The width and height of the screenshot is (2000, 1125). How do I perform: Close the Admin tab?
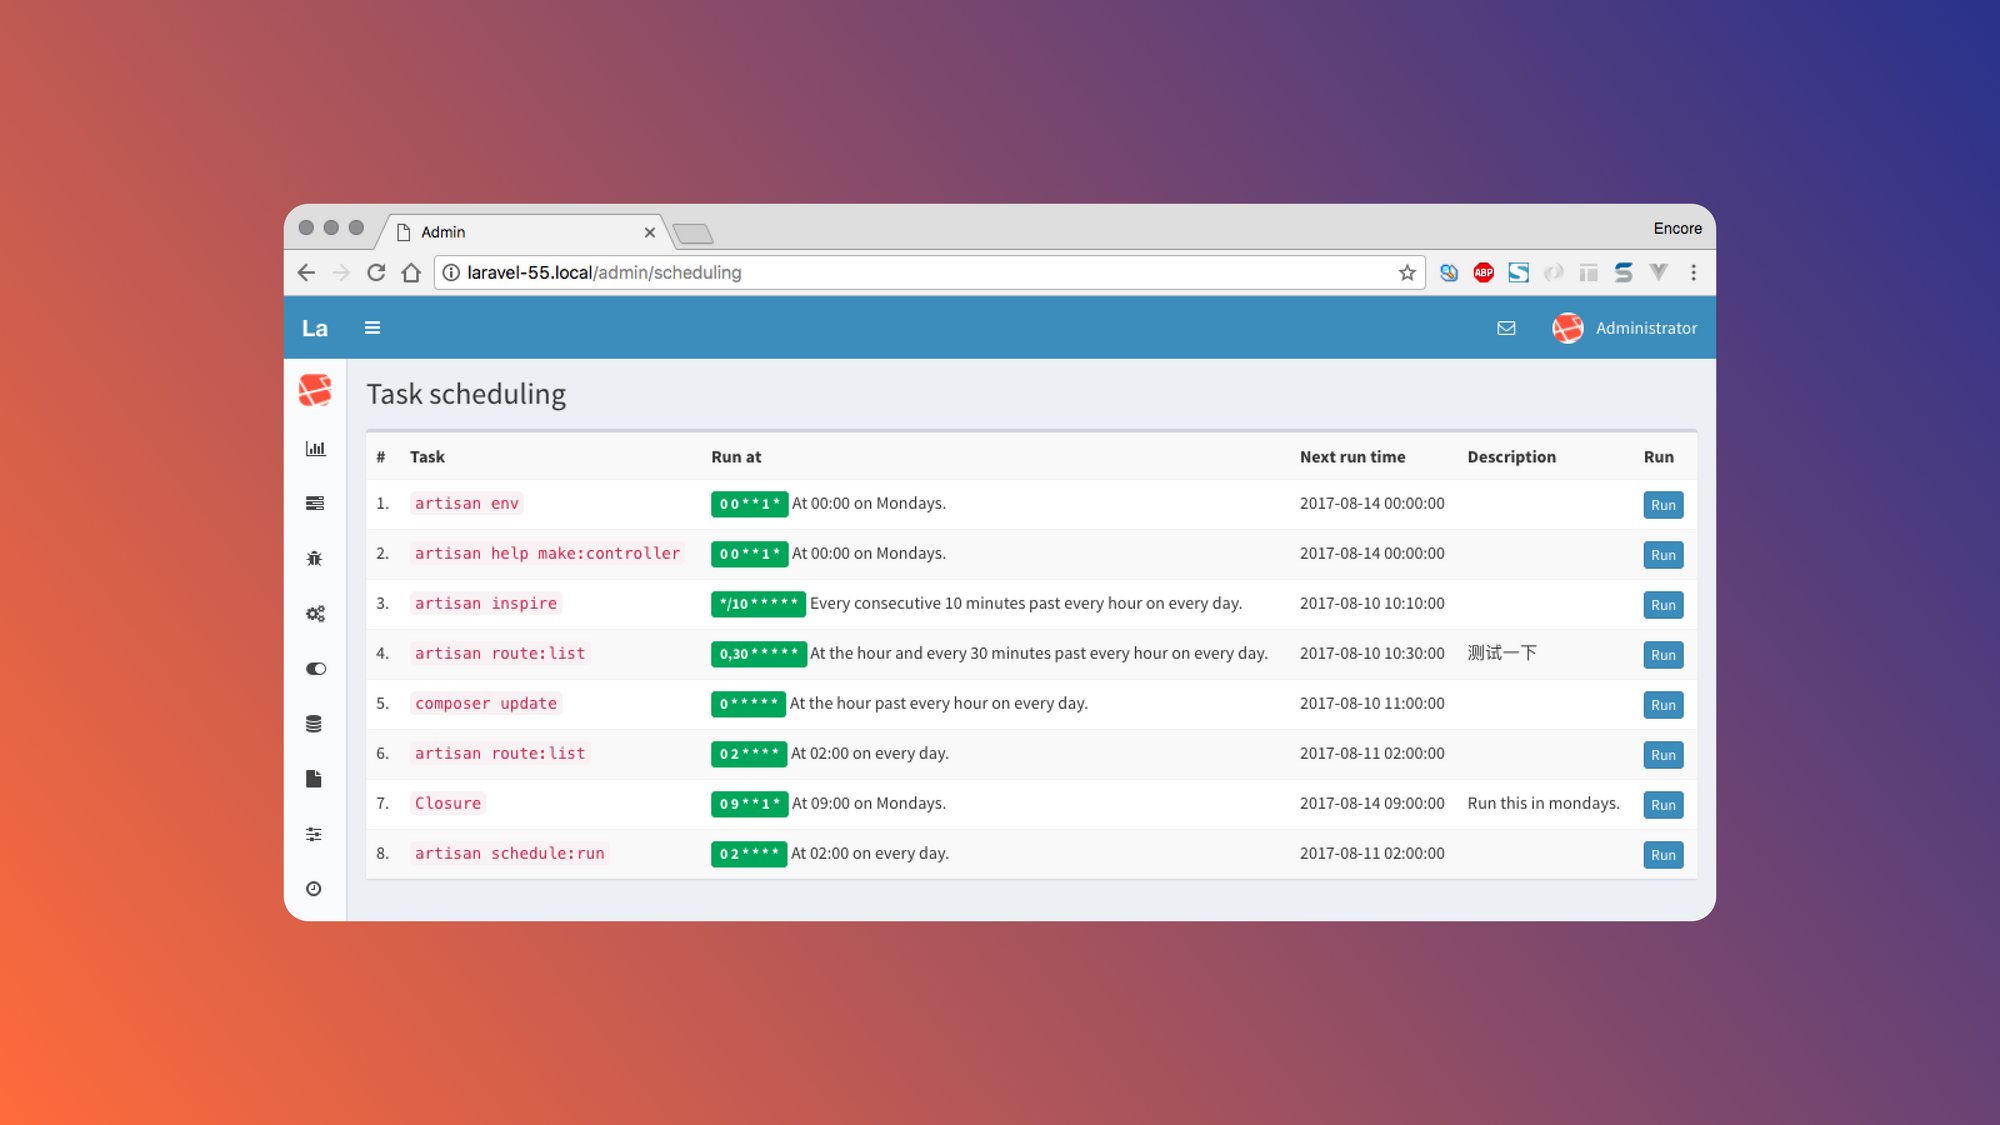[650, 232]
